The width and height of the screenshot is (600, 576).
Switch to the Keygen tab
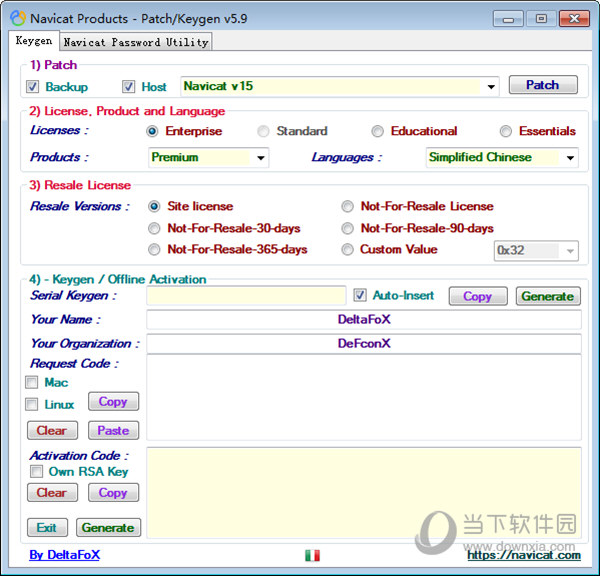34,41
